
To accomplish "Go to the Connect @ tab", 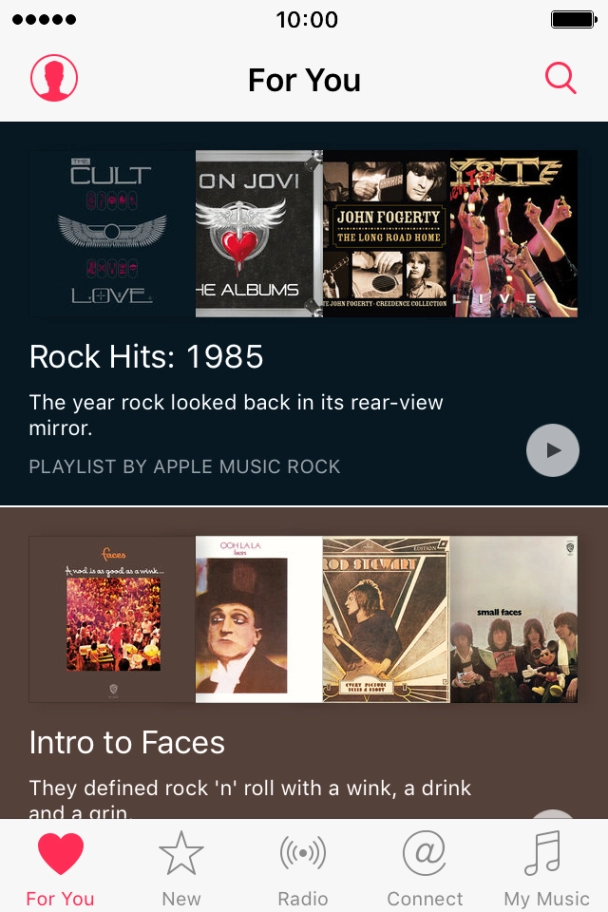I will [x=425, y=868].
